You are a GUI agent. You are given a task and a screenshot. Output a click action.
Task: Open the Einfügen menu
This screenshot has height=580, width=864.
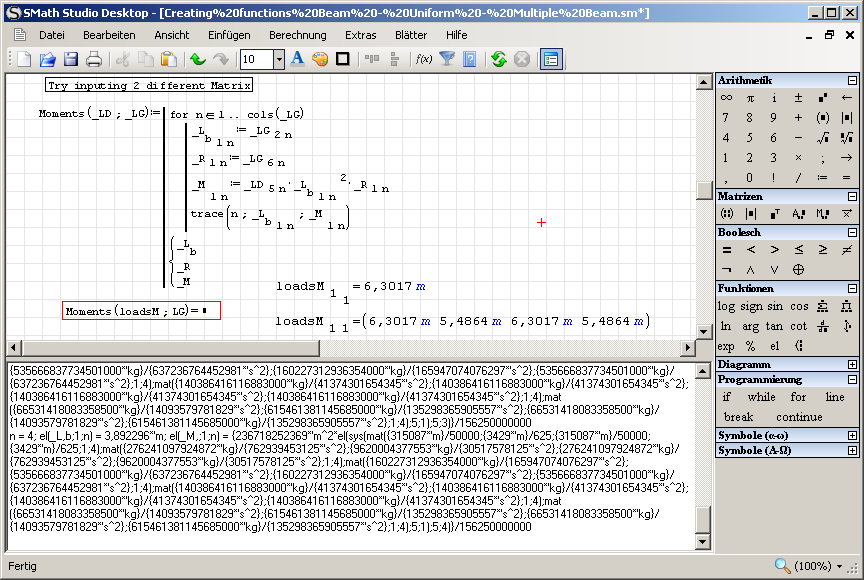pyautogui.click(x=229, y=35)
